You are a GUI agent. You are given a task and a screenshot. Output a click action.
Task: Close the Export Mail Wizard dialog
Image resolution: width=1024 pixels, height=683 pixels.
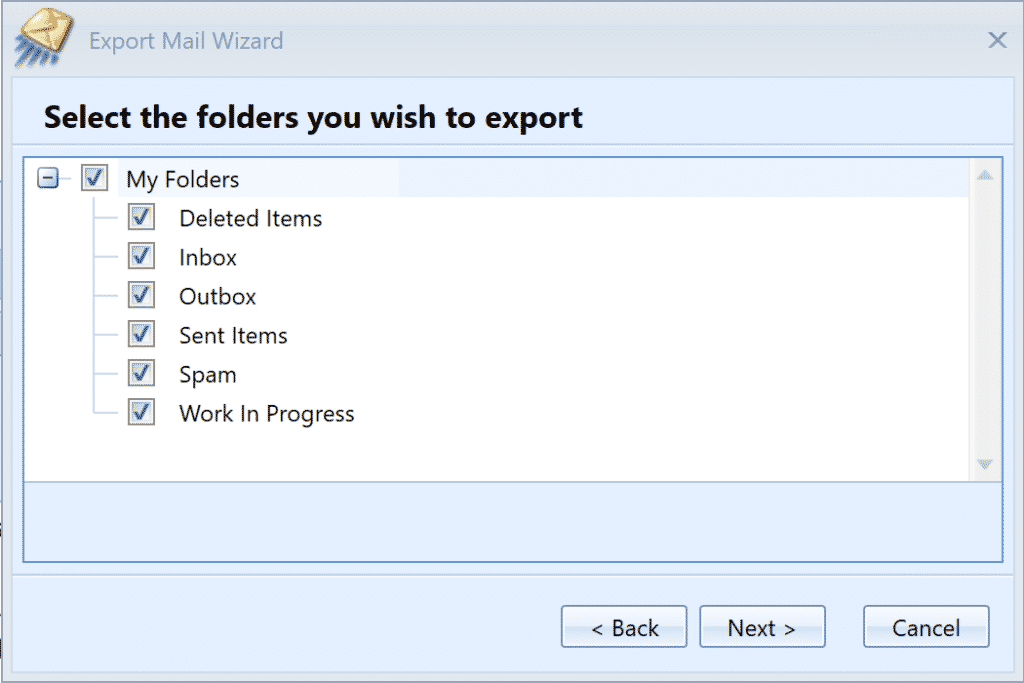[x=997, y=40]
